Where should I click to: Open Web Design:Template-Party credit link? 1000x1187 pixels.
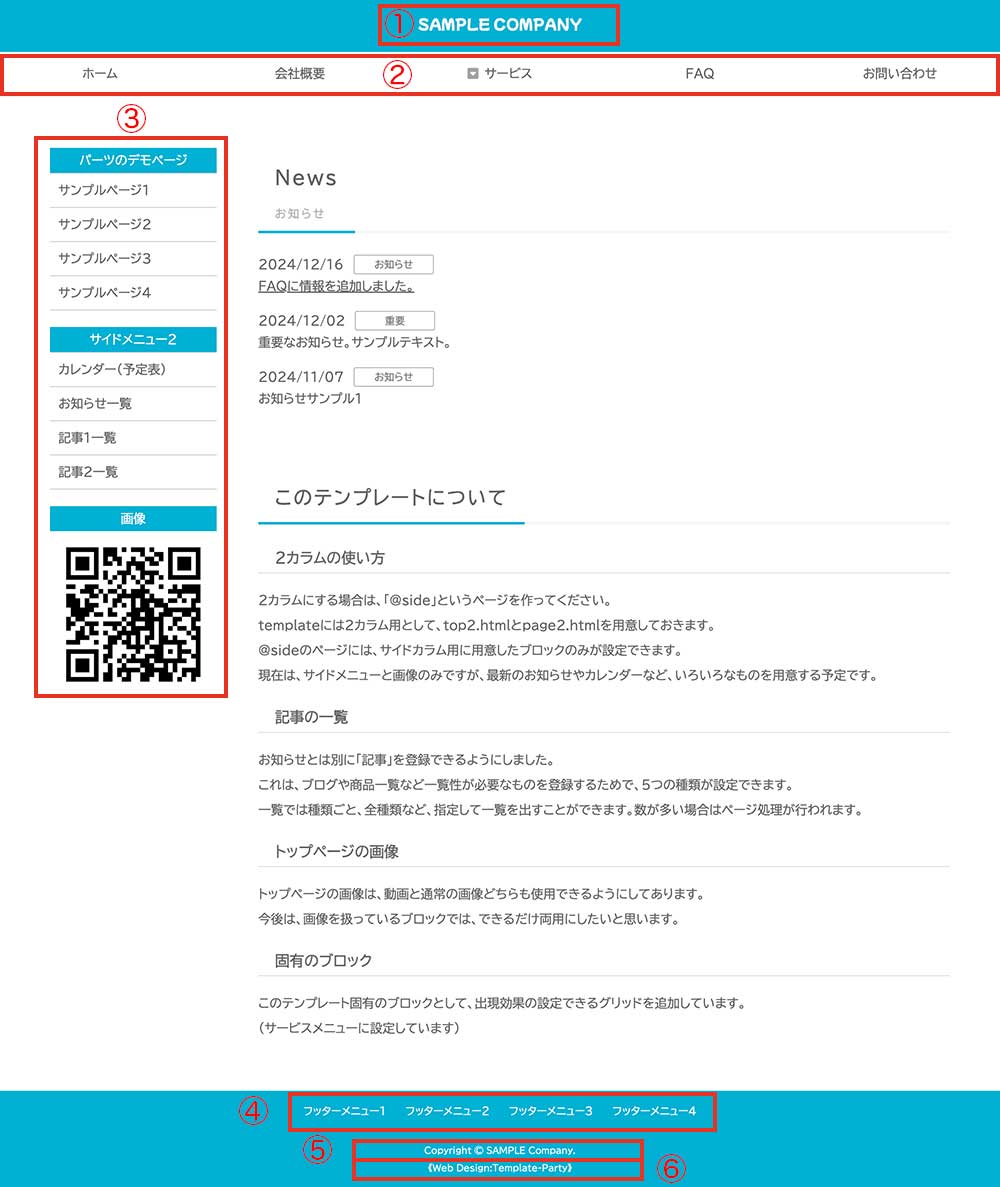[500, 1168]
